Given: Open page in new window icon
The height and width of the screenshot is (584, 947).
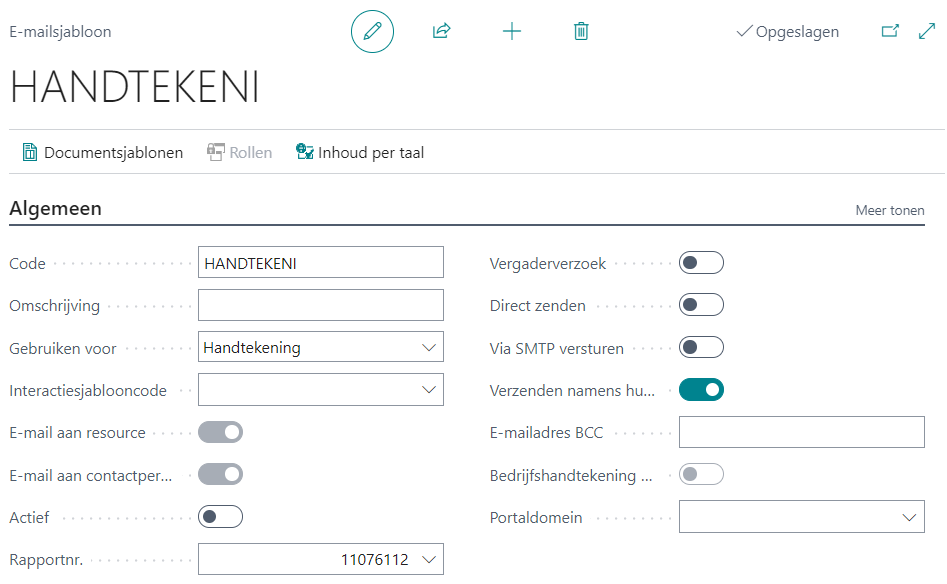Looking at the screenshot, I should 889,32.
